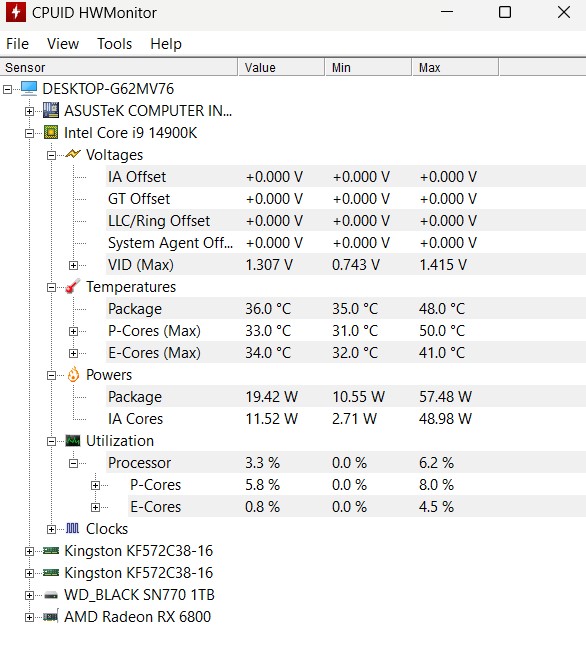Click the 50.0 °C P-Cores max value
Image resolution: width=586 pixels, height=672 pixels.
point(442,330)
